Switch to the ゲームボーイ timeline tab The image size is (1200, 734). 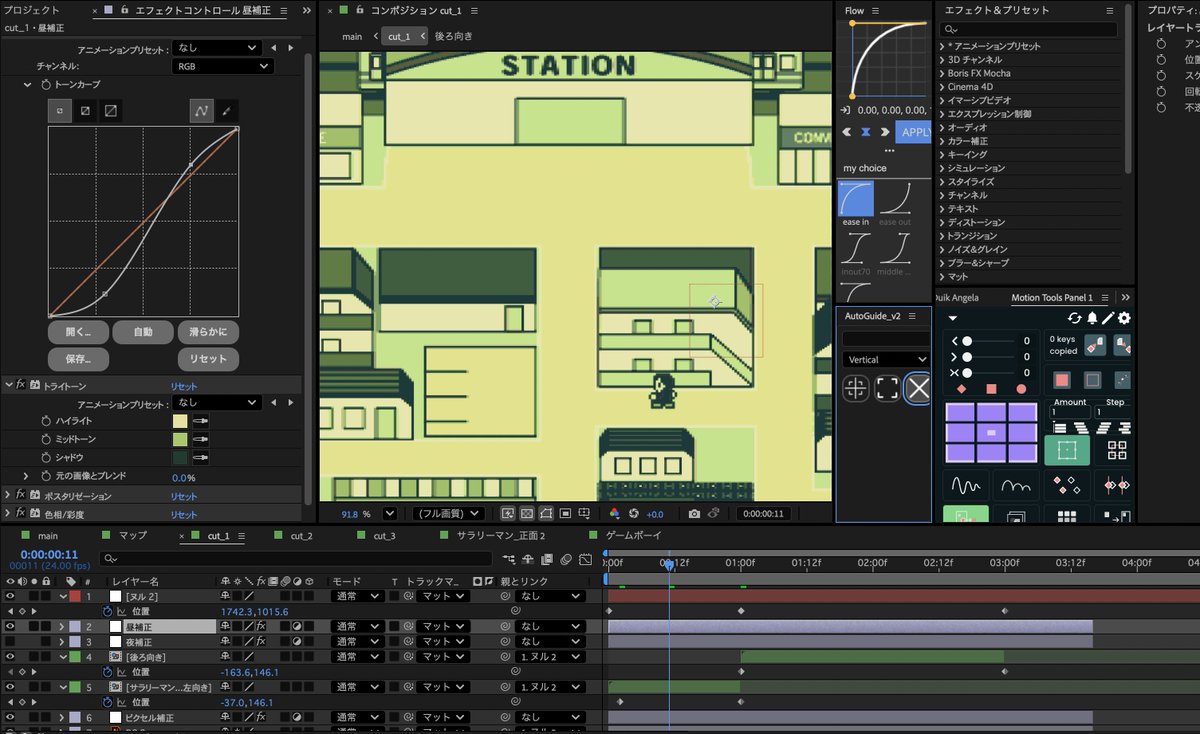click(x=634, y=536)
